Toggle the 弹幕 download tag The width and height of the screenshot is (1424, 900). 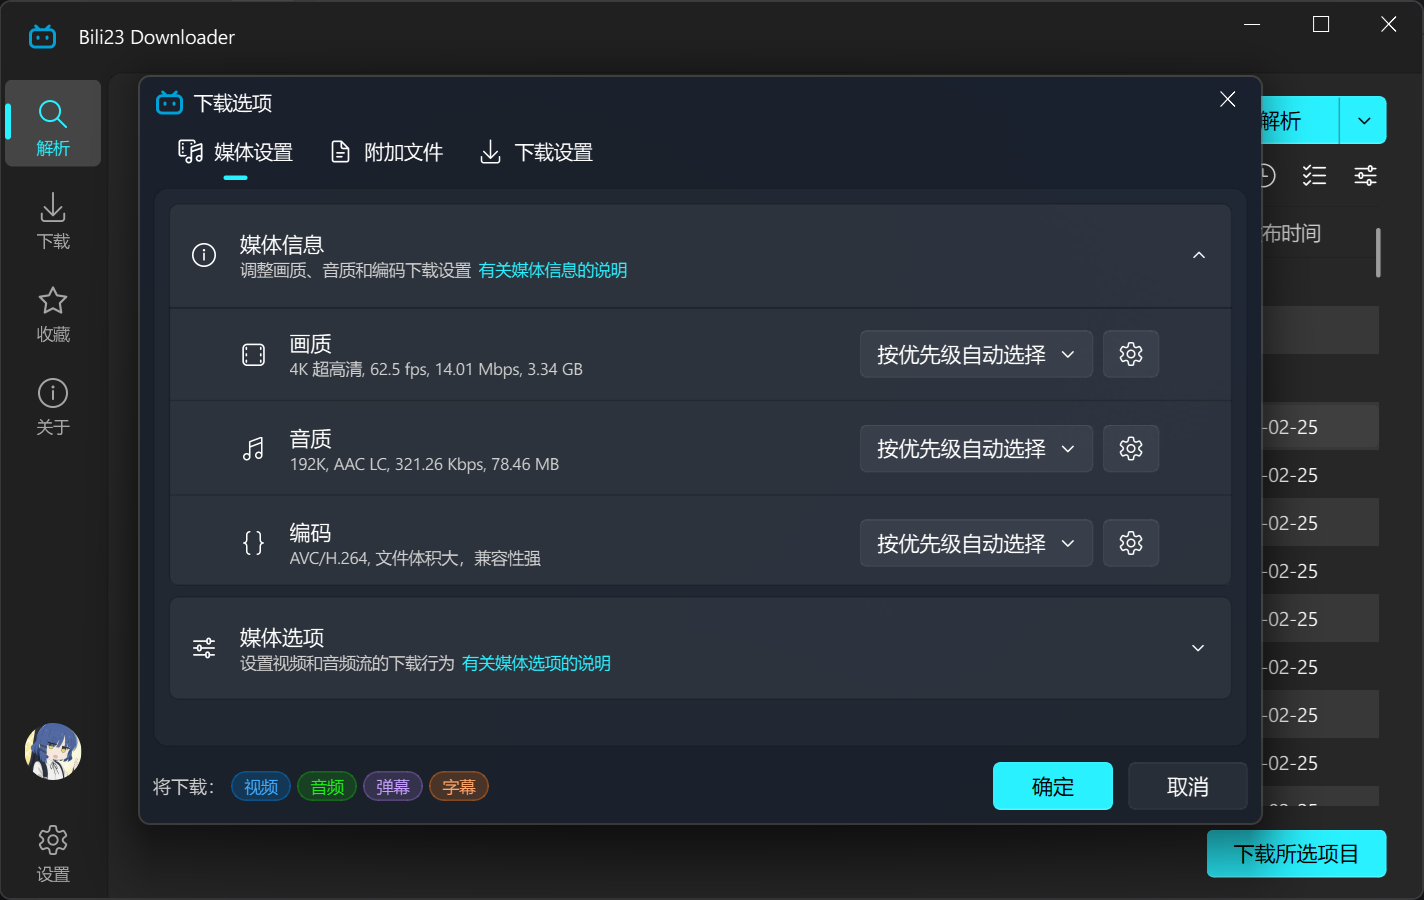[x=393, y=787]
